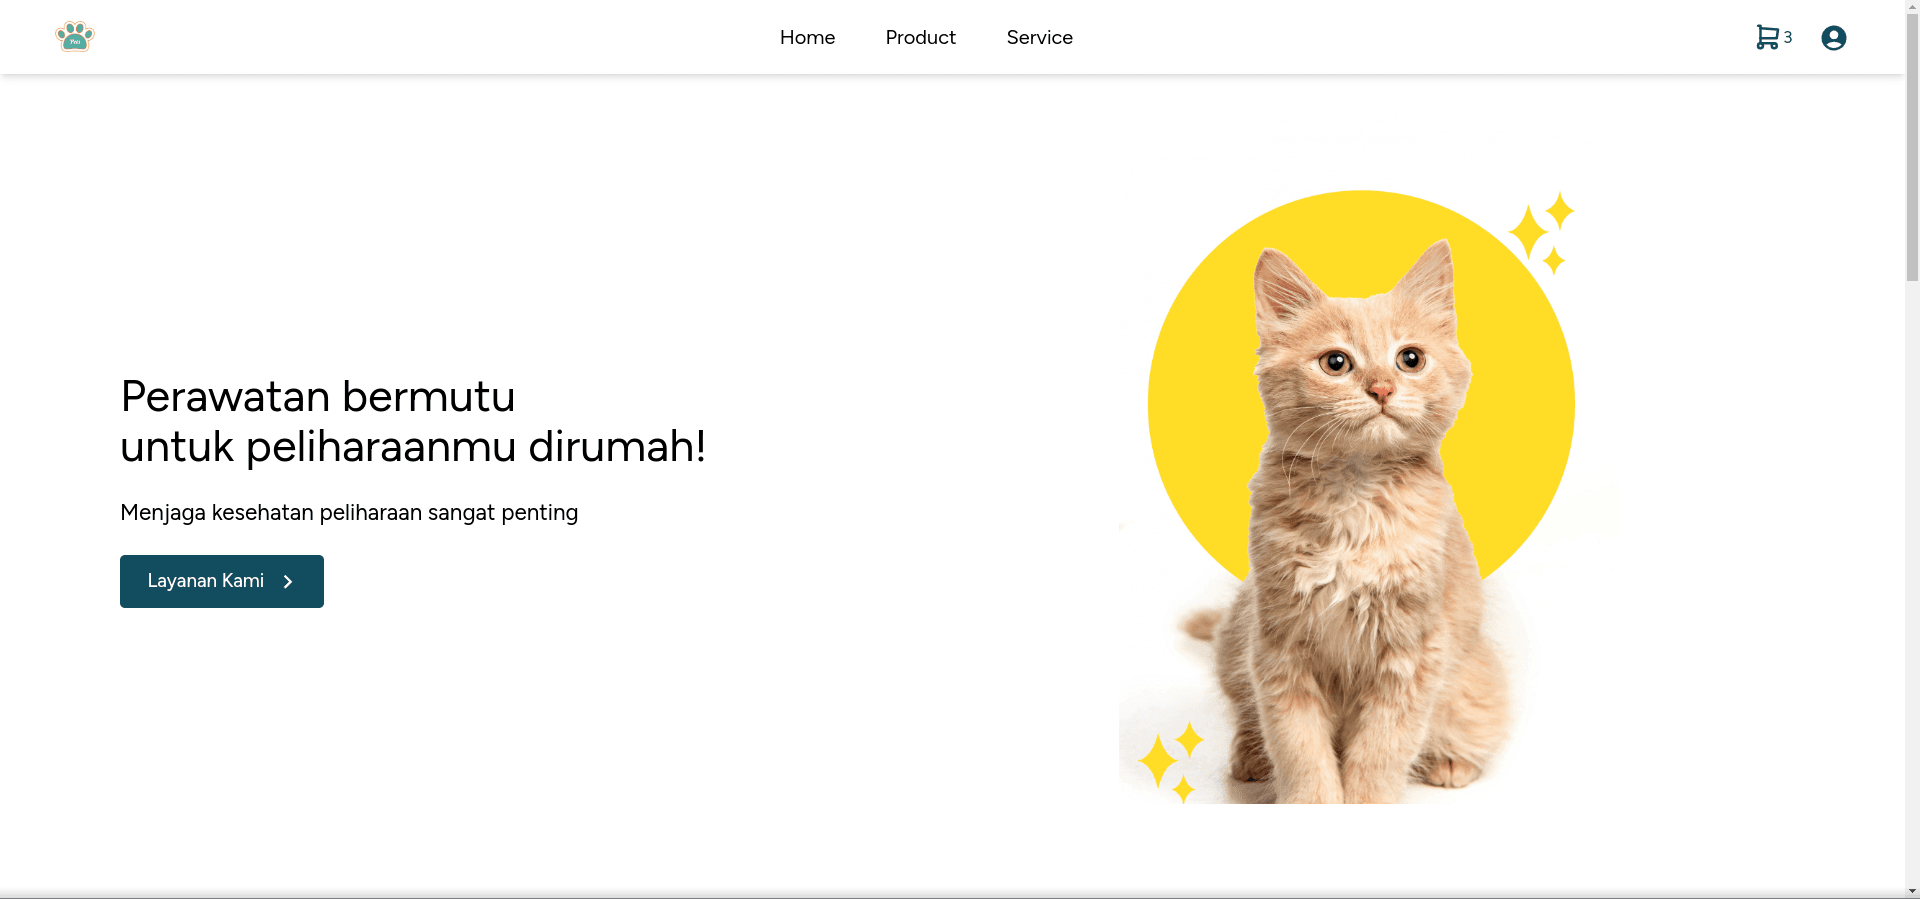This screenshot has width=1920, height=899.
Task: Open the Product menu item
Action: [x=920, y=38]
